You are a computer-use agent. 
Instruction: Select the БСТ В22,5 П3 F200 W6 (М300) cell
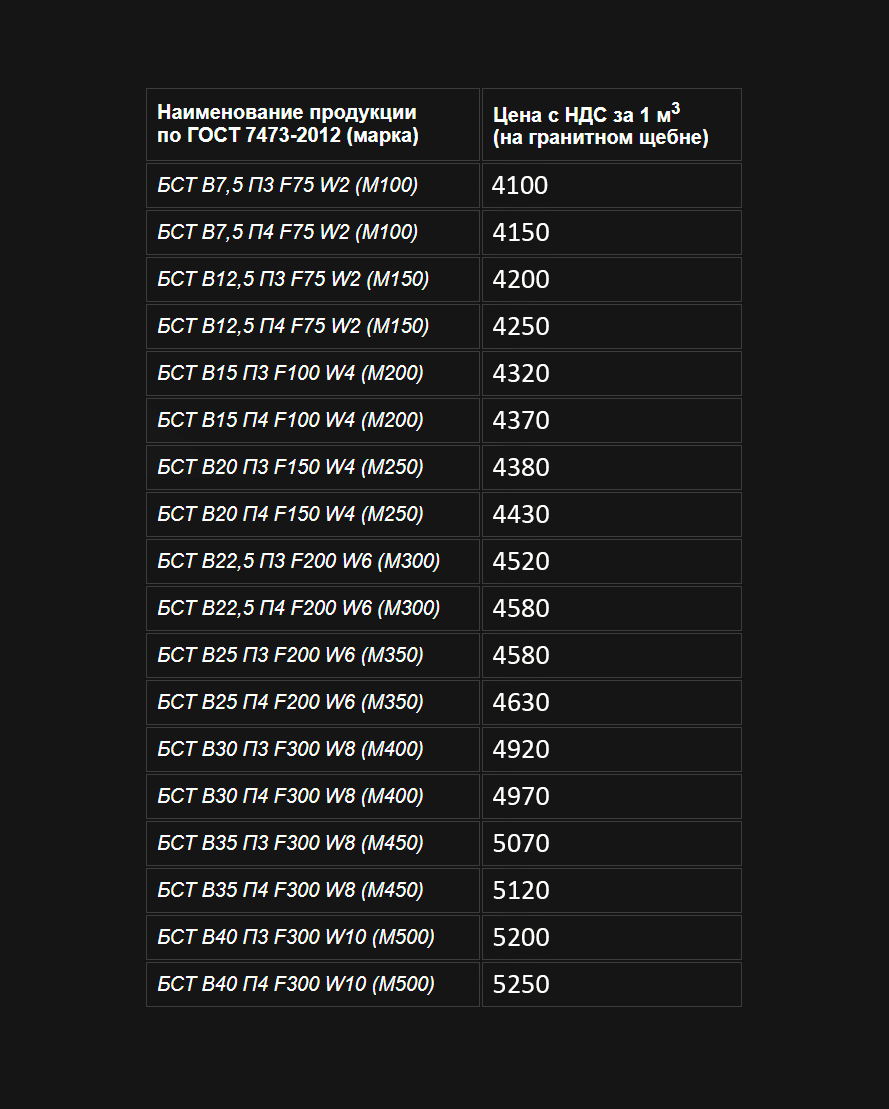[313, 562]
